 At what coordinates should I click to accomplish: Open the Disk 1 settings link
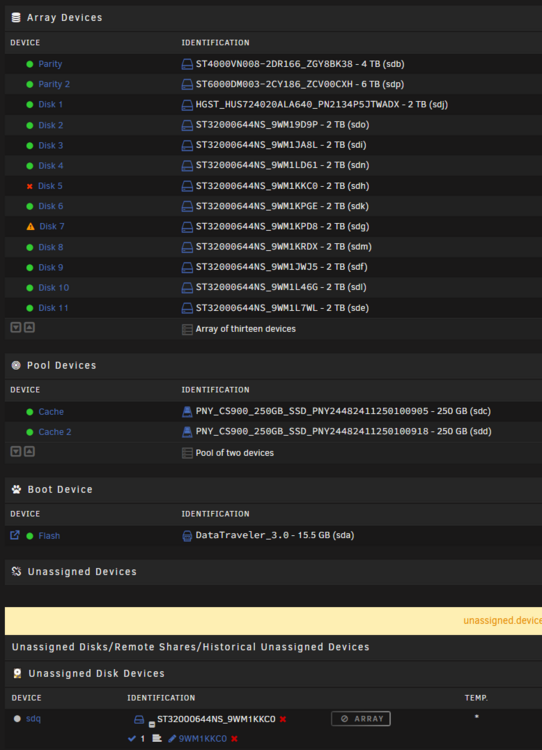[x=51, y=105]
